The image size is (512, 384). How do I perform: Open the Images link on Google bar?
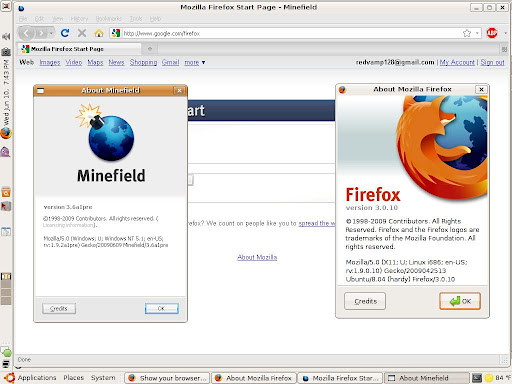50,62
